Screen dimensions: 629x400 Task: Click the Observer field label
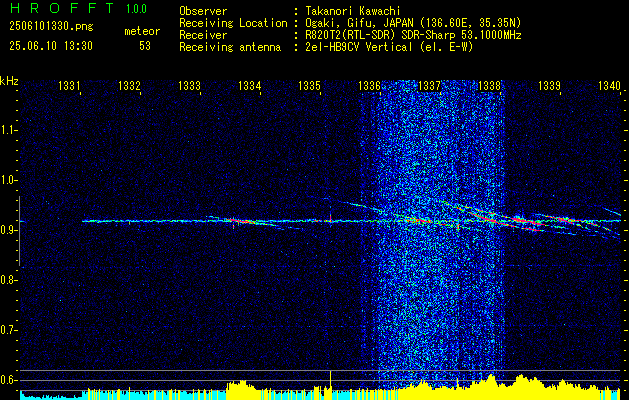203,11
